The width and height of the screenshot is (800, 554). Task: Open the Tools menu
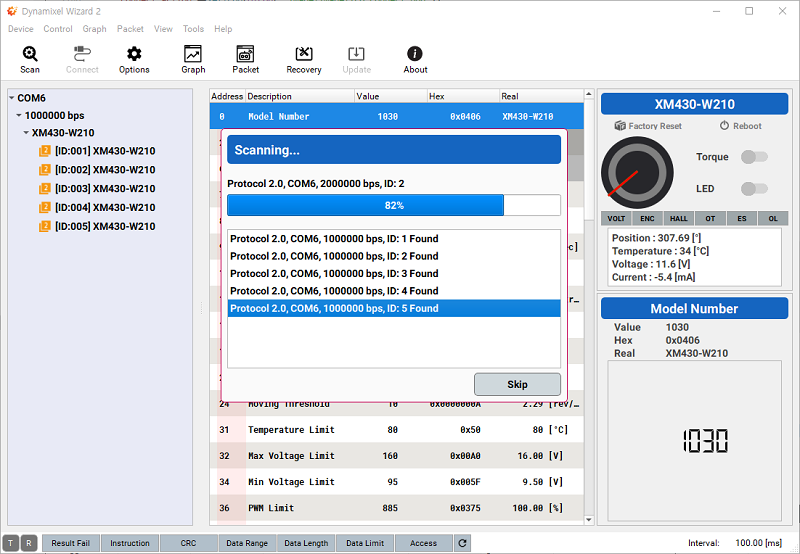(193, 29)
